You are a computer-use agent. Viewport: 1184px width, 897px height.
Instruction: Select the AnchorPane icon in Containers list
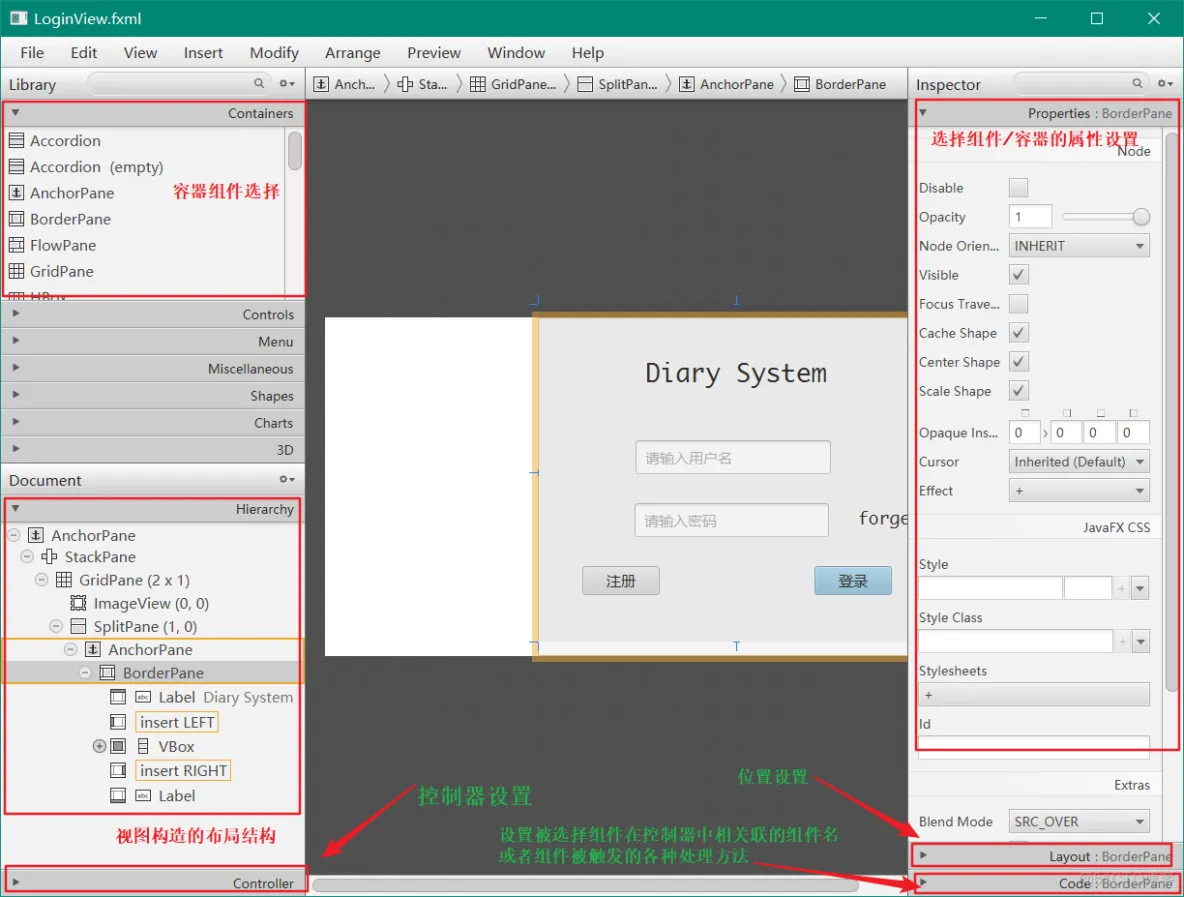pyautogui.click(x=16, y=193)
